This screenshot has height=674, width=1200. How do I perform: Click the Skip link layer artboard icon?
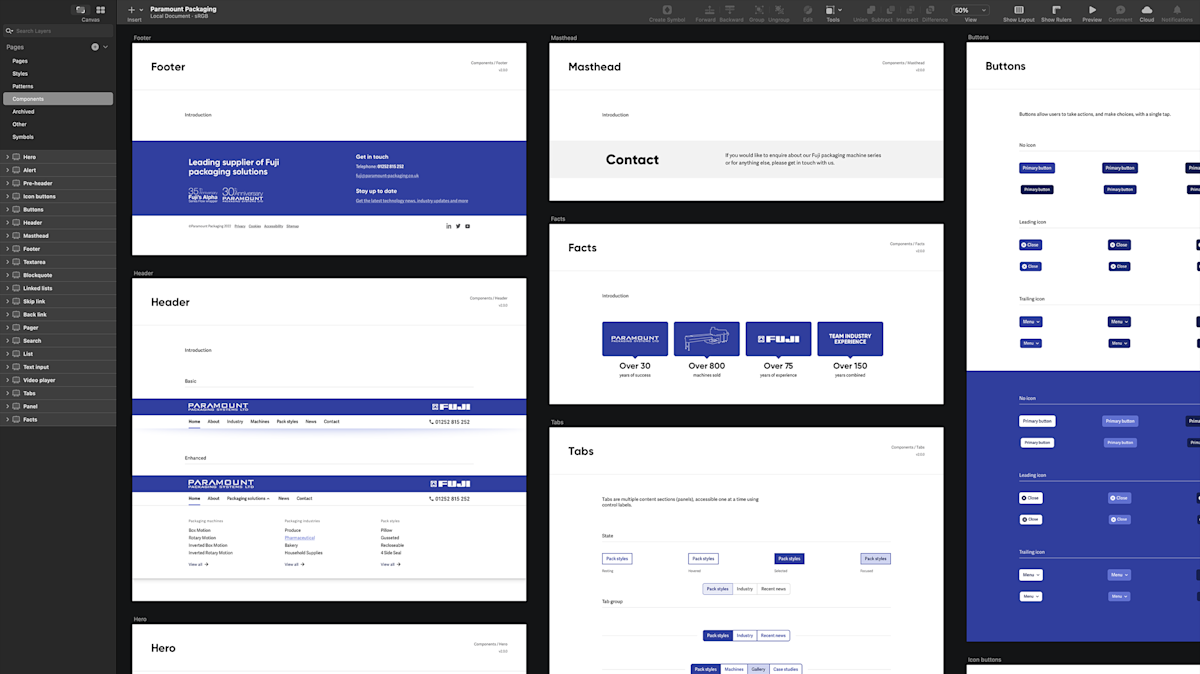coord(16,301)
